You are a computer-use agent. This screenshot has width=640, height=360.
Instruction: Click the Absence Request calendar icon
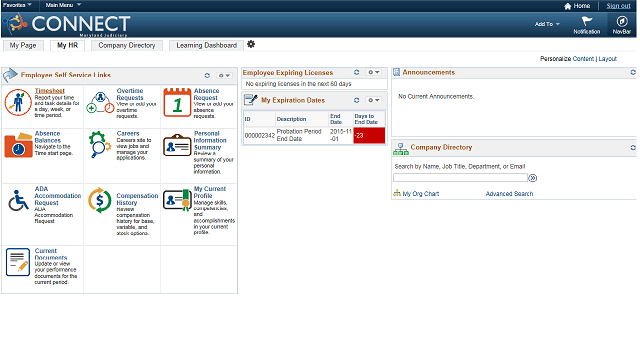tap(177, 102)
